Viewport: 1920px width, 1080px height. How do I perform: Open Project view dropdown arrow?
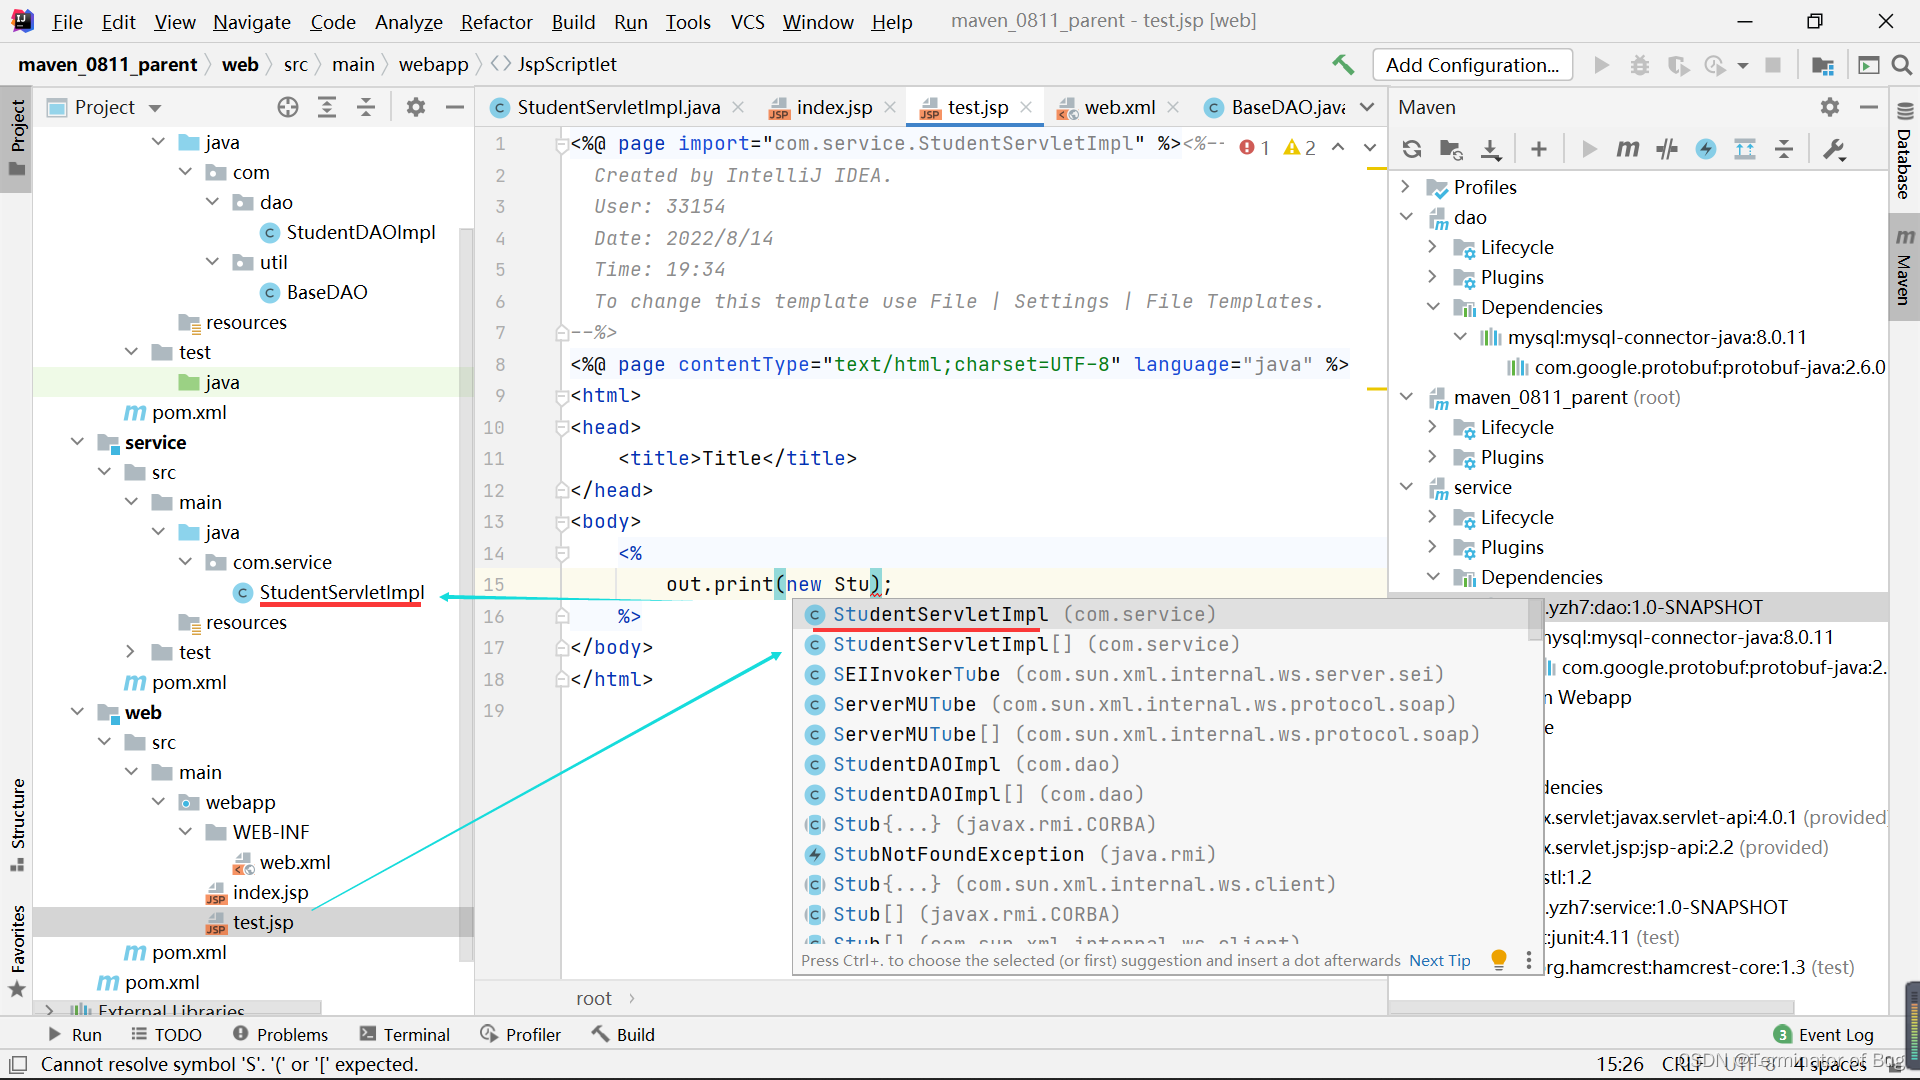tap(155, 108)
